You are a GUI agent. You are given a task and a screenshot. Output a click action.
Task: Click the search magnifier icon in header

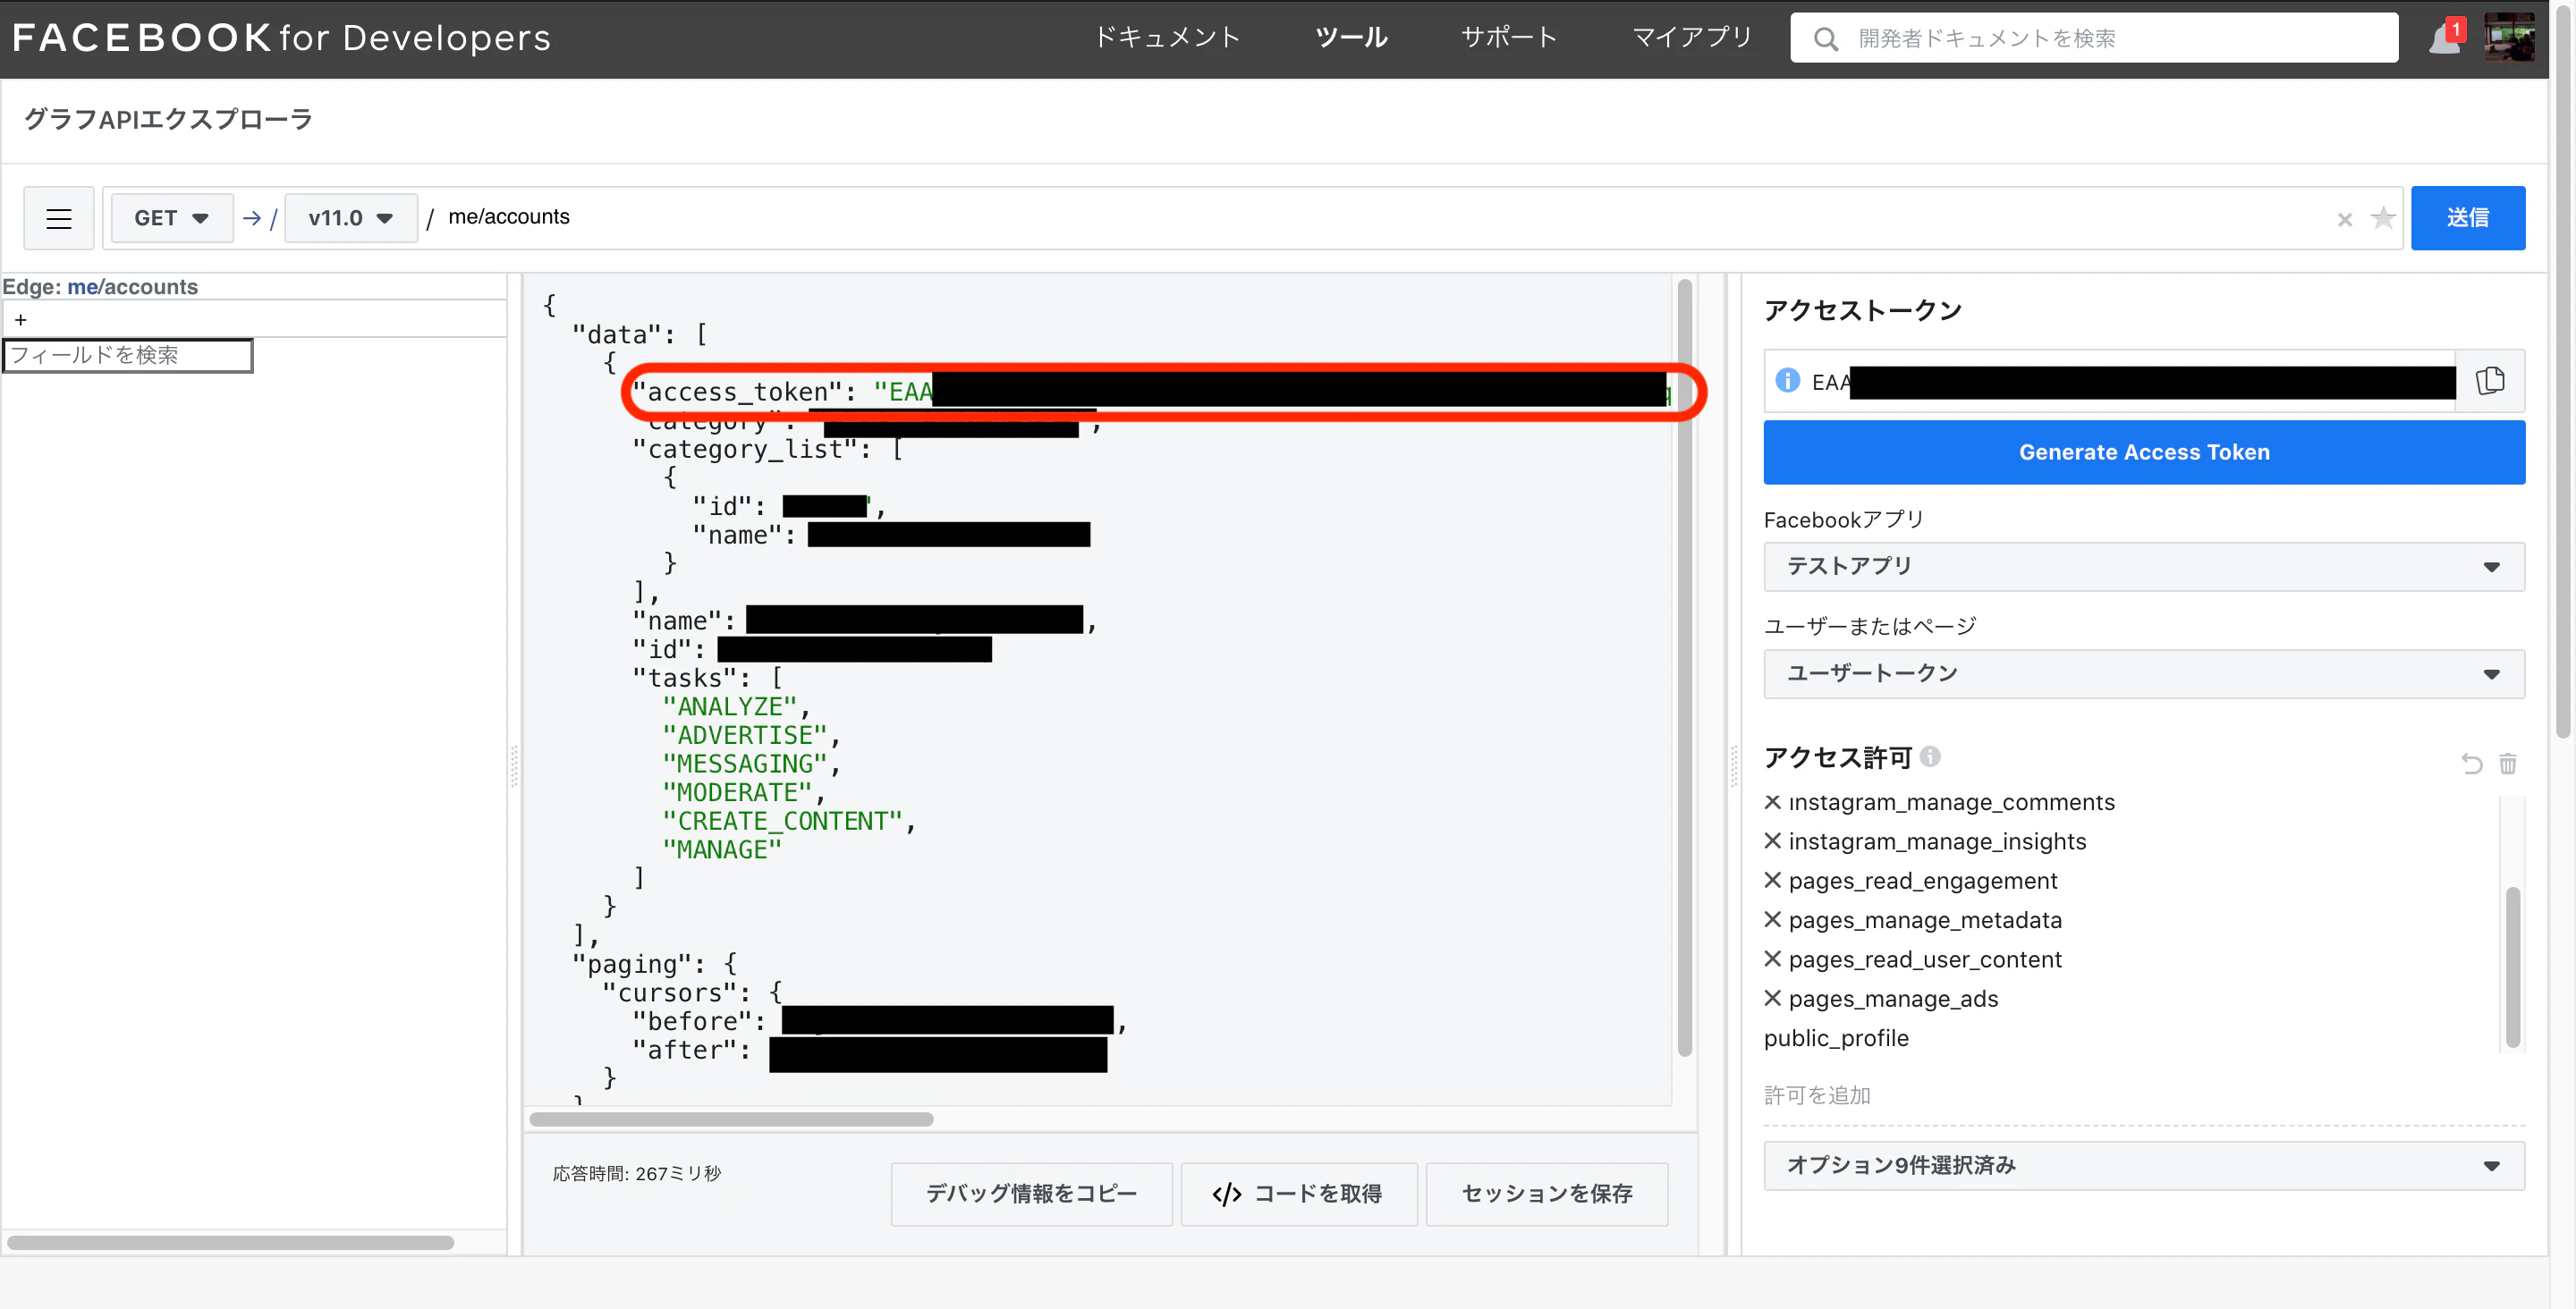pos(1825,39)
